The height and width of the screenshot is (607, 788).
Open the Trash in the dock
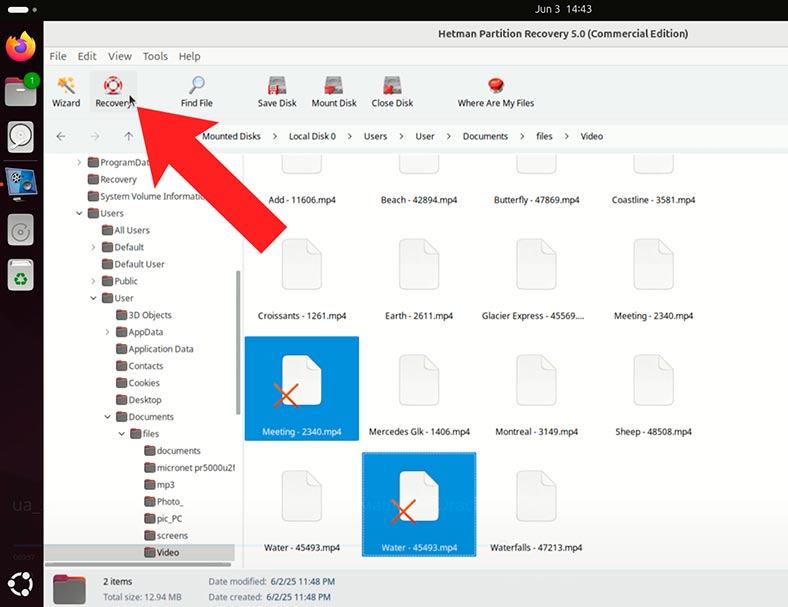(21, 274)
